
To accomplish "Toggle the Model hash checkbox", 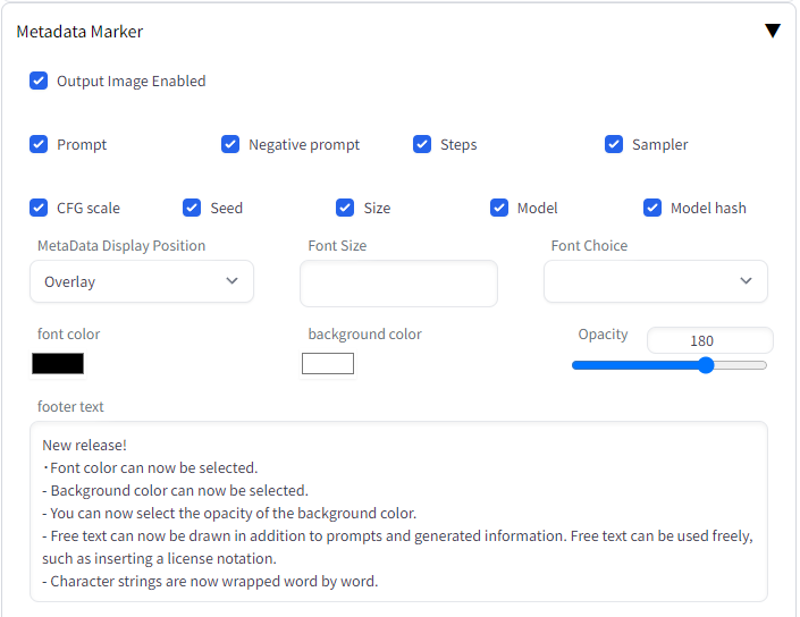I will [x=652, y=207].
